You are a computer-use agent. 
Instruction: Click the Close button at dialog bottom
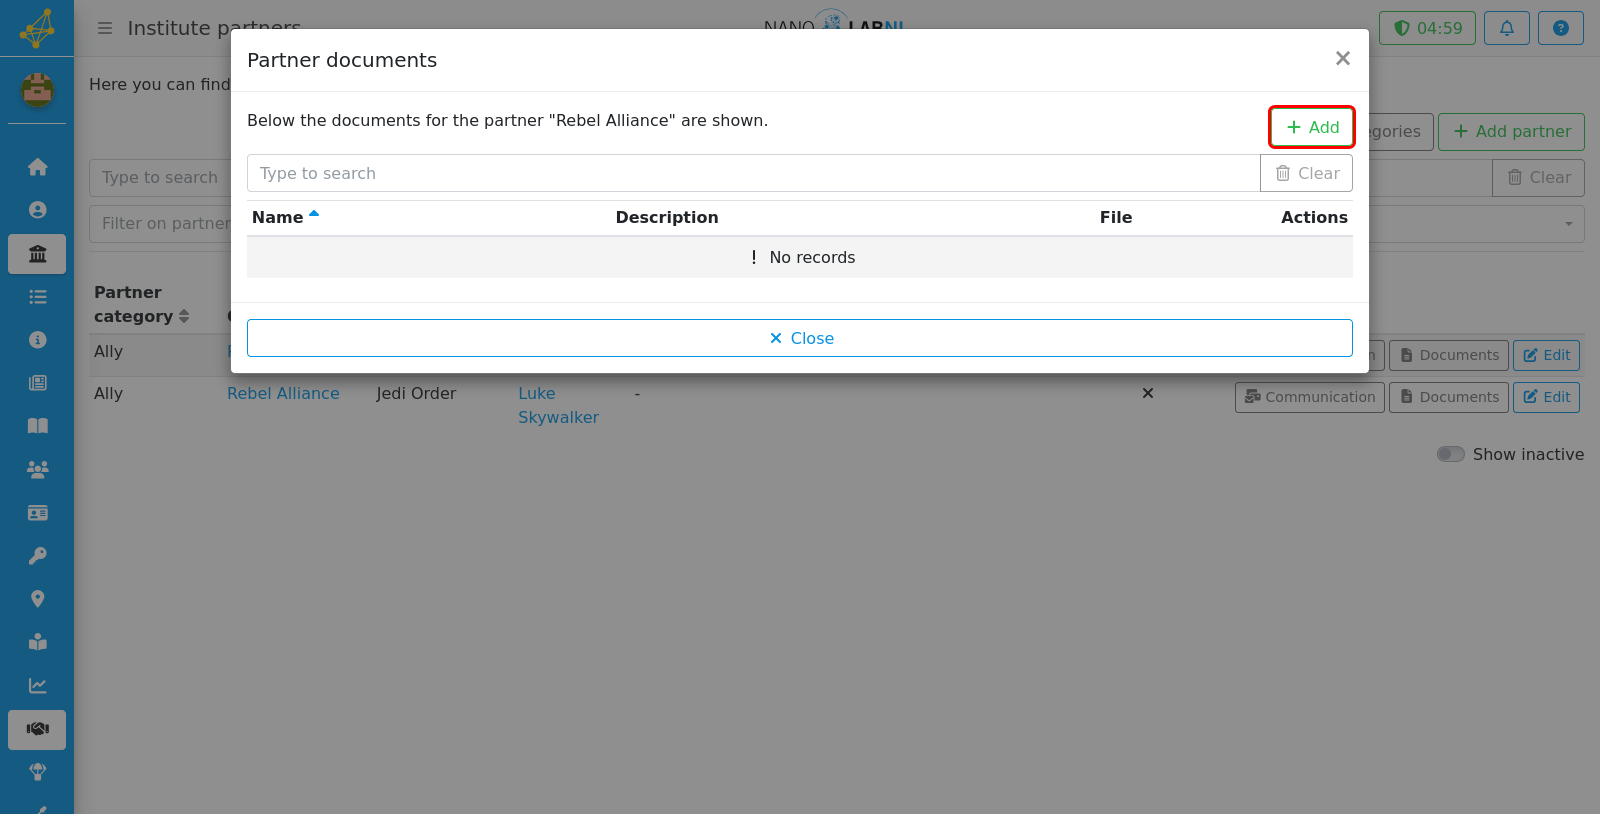click(x=800, y=338)
